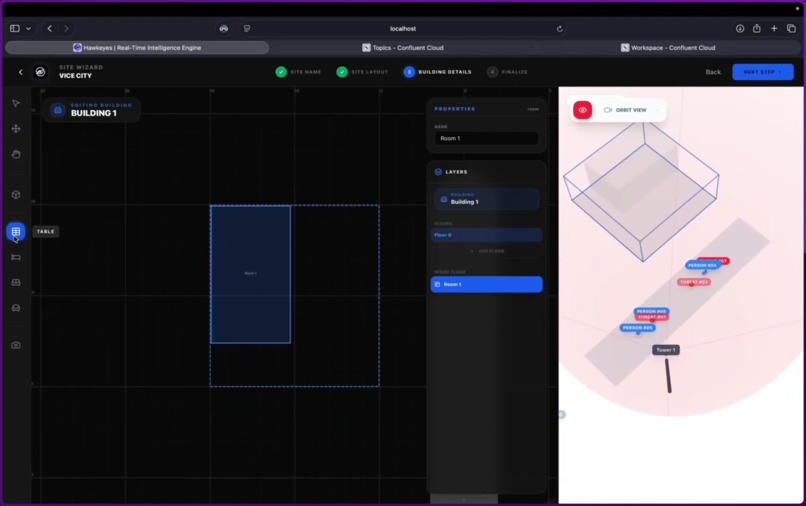Viewport: 806px width, 506px height.
Task: Select the Floor 0 layer row
Action: (486, 235)
